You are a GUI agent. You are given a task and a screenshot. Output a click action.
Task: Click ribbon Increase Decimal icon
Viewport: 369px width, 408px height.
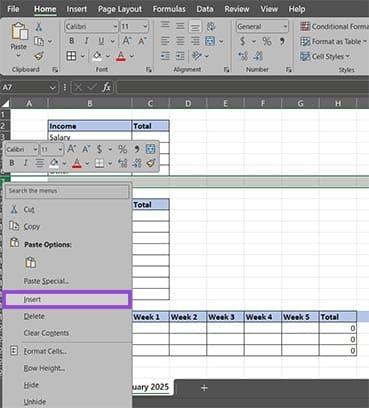click(x=243, y=56)
